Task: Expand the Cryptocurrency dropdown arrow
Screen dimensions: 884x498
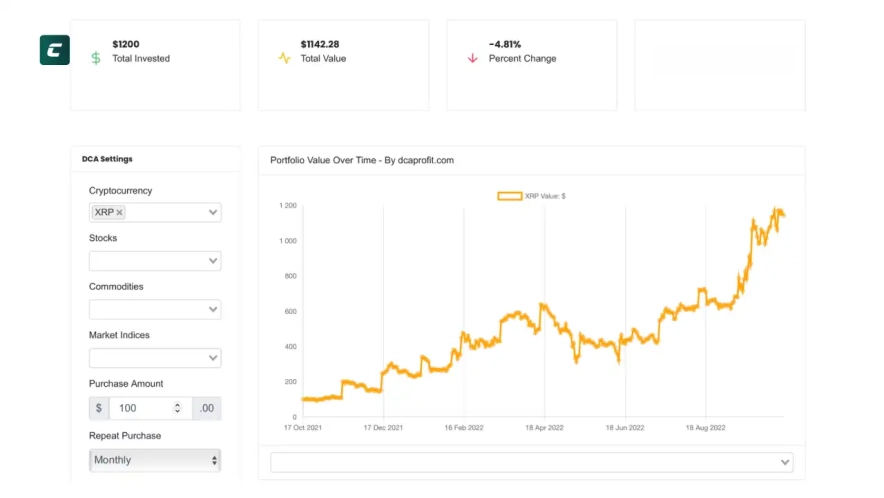Action: (x=212, y=212)
